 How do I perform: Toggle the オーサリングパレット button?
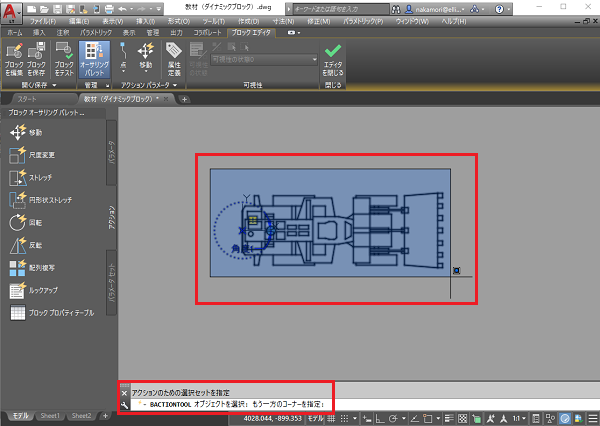click(x=95, y=59)
